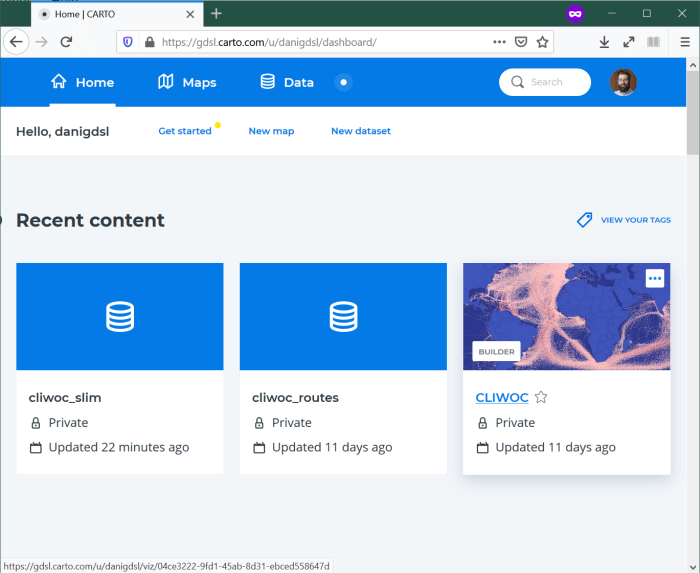Screen dimensions: 700x573
Task: Open the CLIWOC card three-dot options menu
Action: pos(654,278)
